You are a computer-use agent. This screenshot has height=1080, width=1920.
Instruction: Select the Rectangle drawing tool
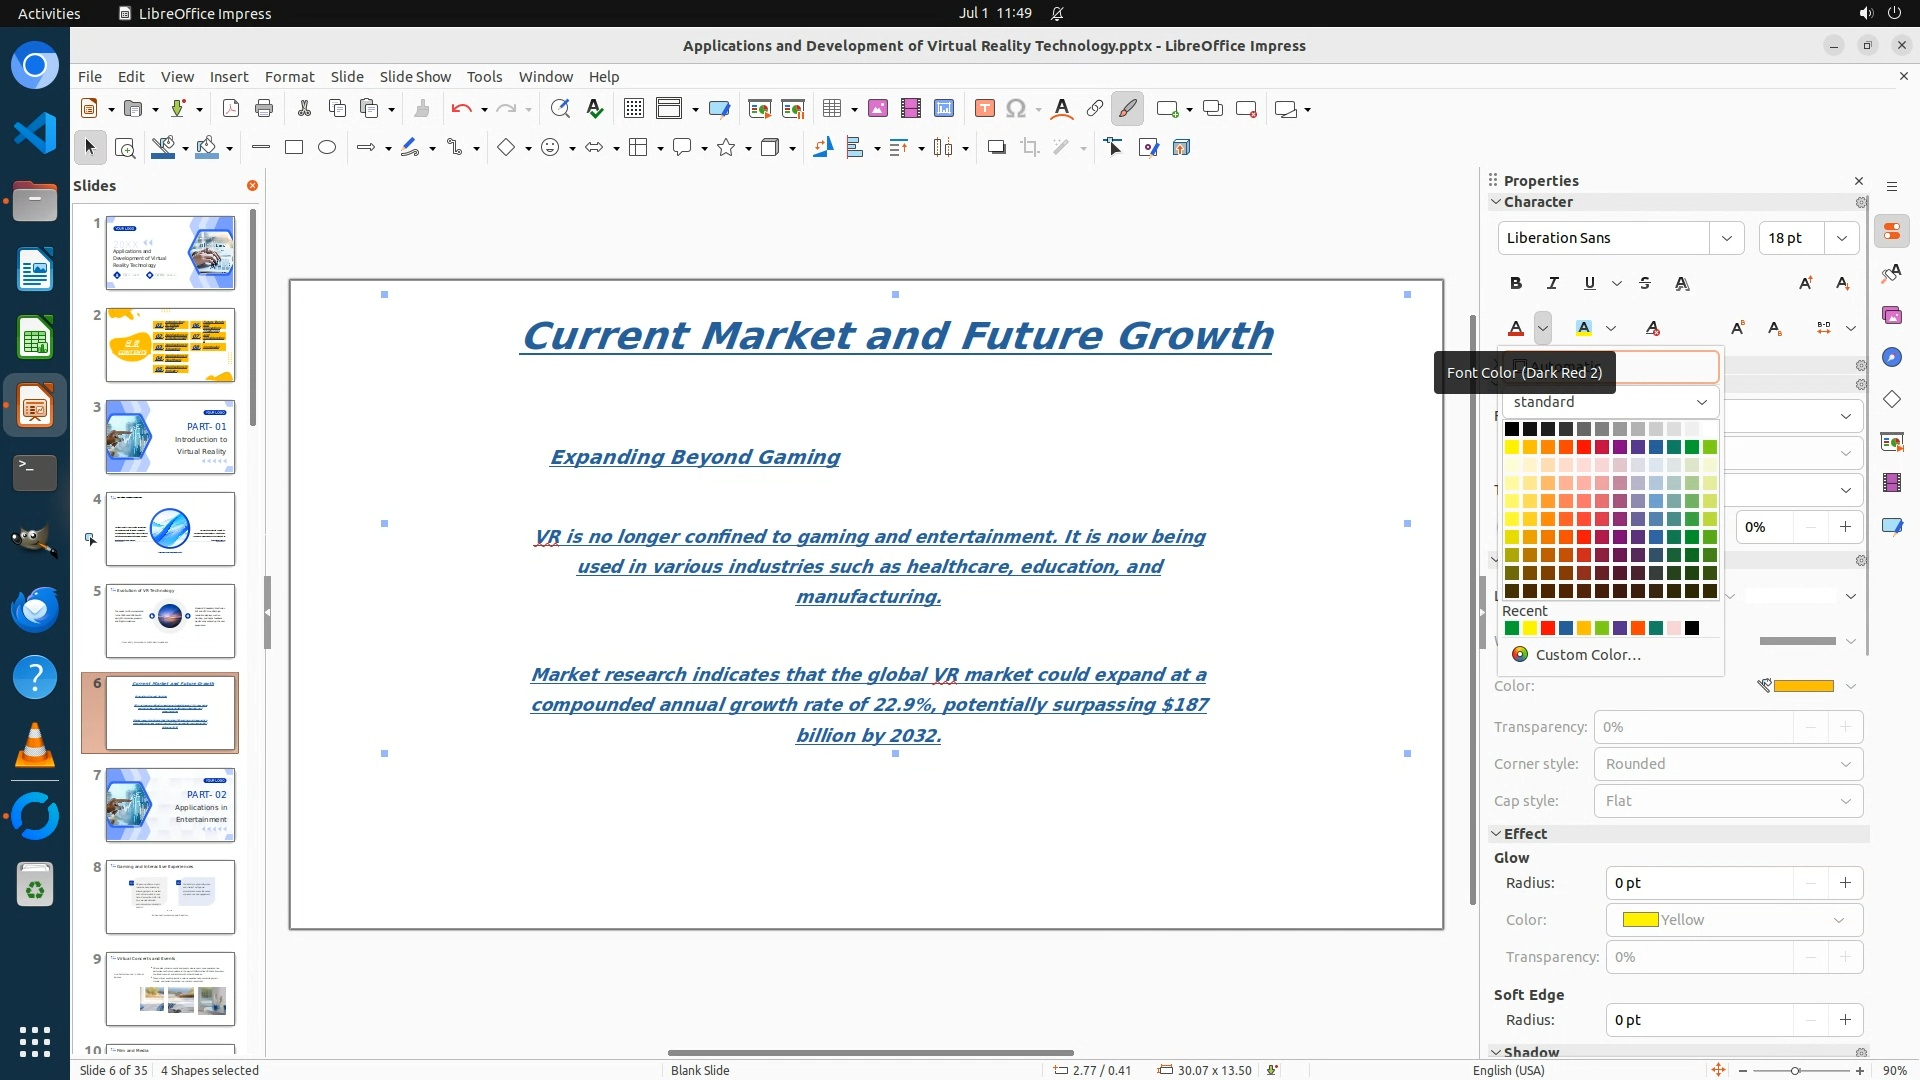click(x=294, y=148)
